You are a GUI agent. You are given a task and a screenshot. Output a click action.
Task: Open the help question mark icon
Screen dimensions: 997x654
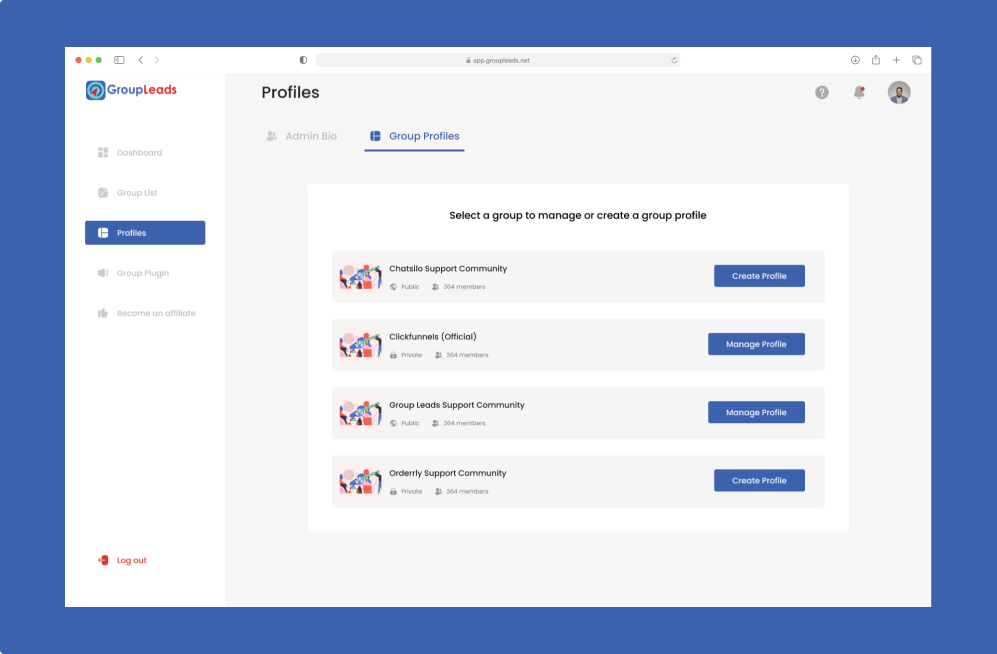(x=822, y=93)
